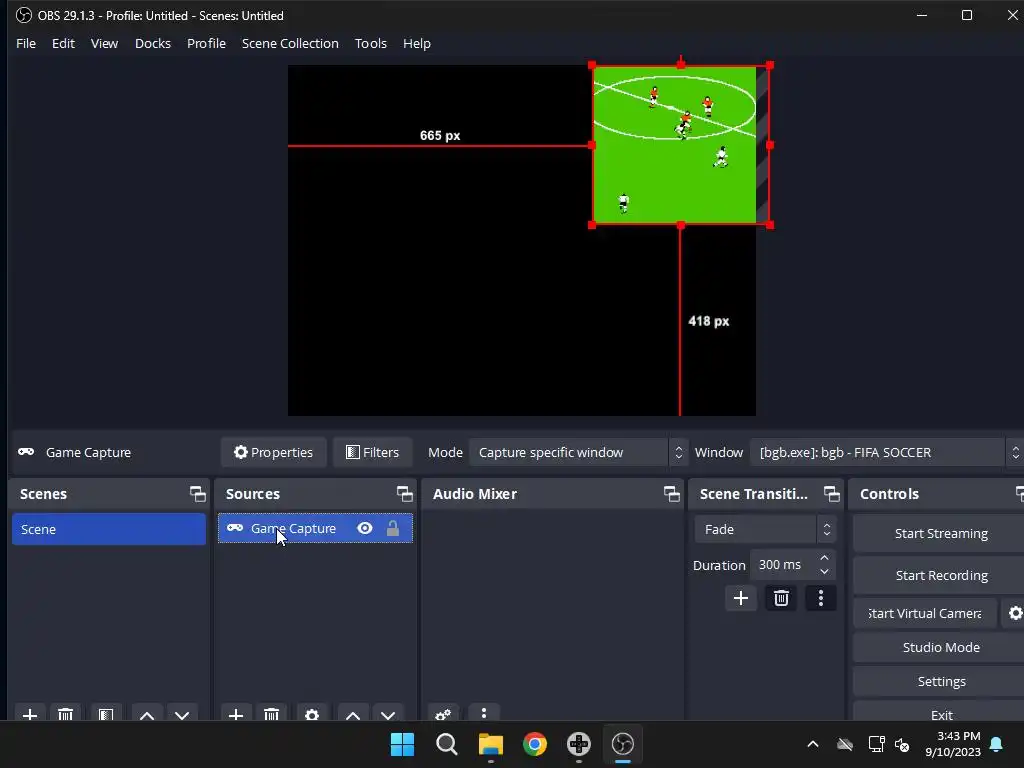Open the File menu
Image resolution: width=1024 pixels, height=768 pixels.
(26, 43)
